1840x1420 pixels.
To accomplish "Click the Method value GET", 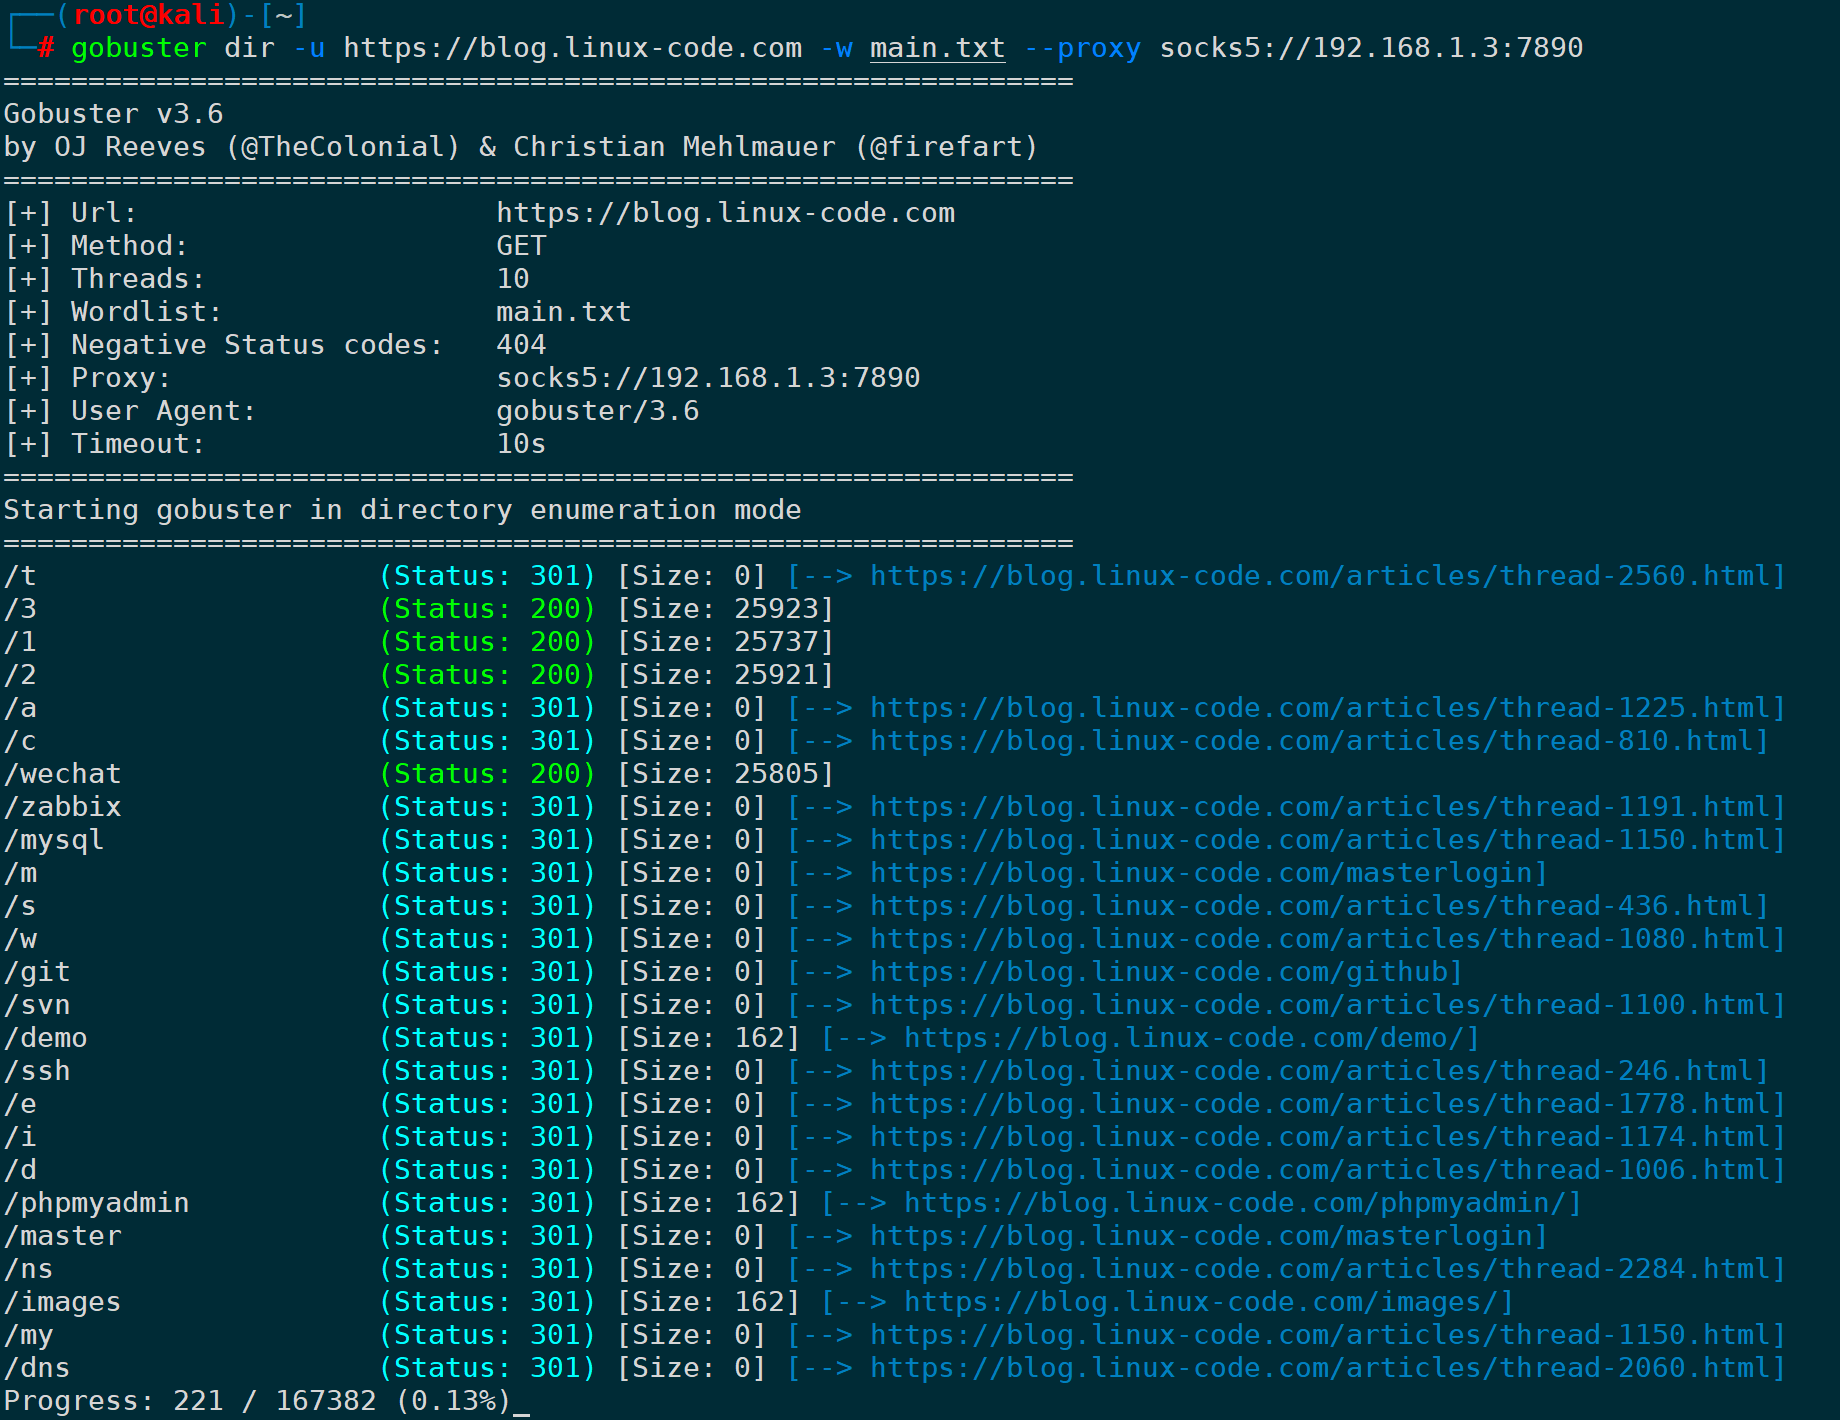I will tap(521, 246).
